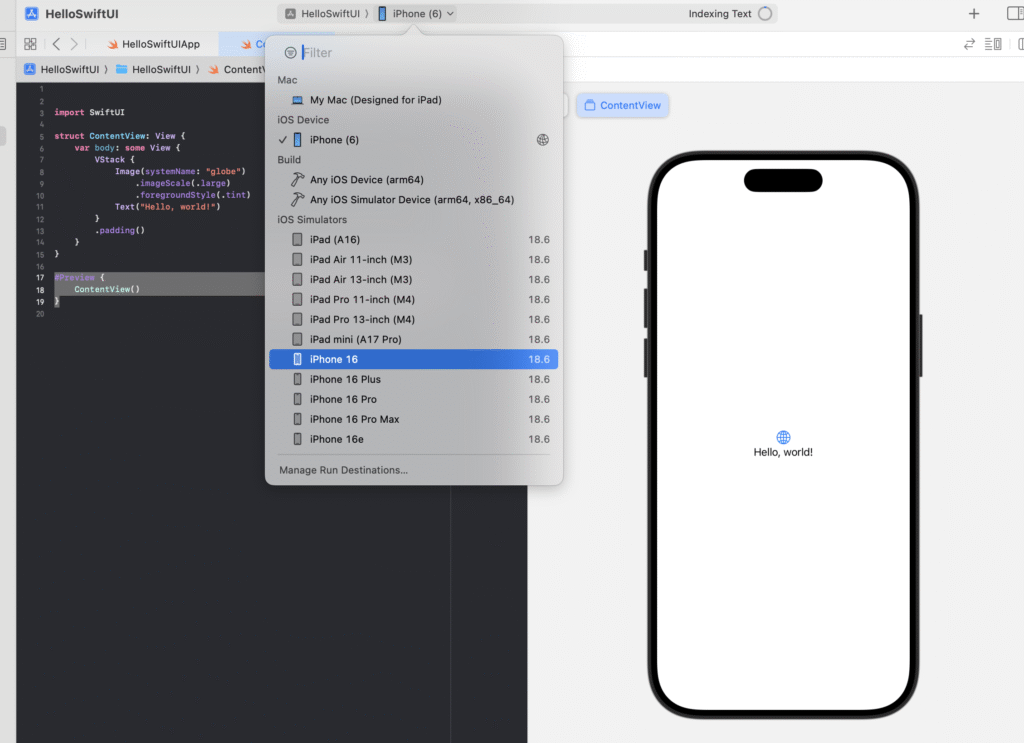1024x743 pixels.
Task: Click the "VStack {" code line
Action: (114, 159)
